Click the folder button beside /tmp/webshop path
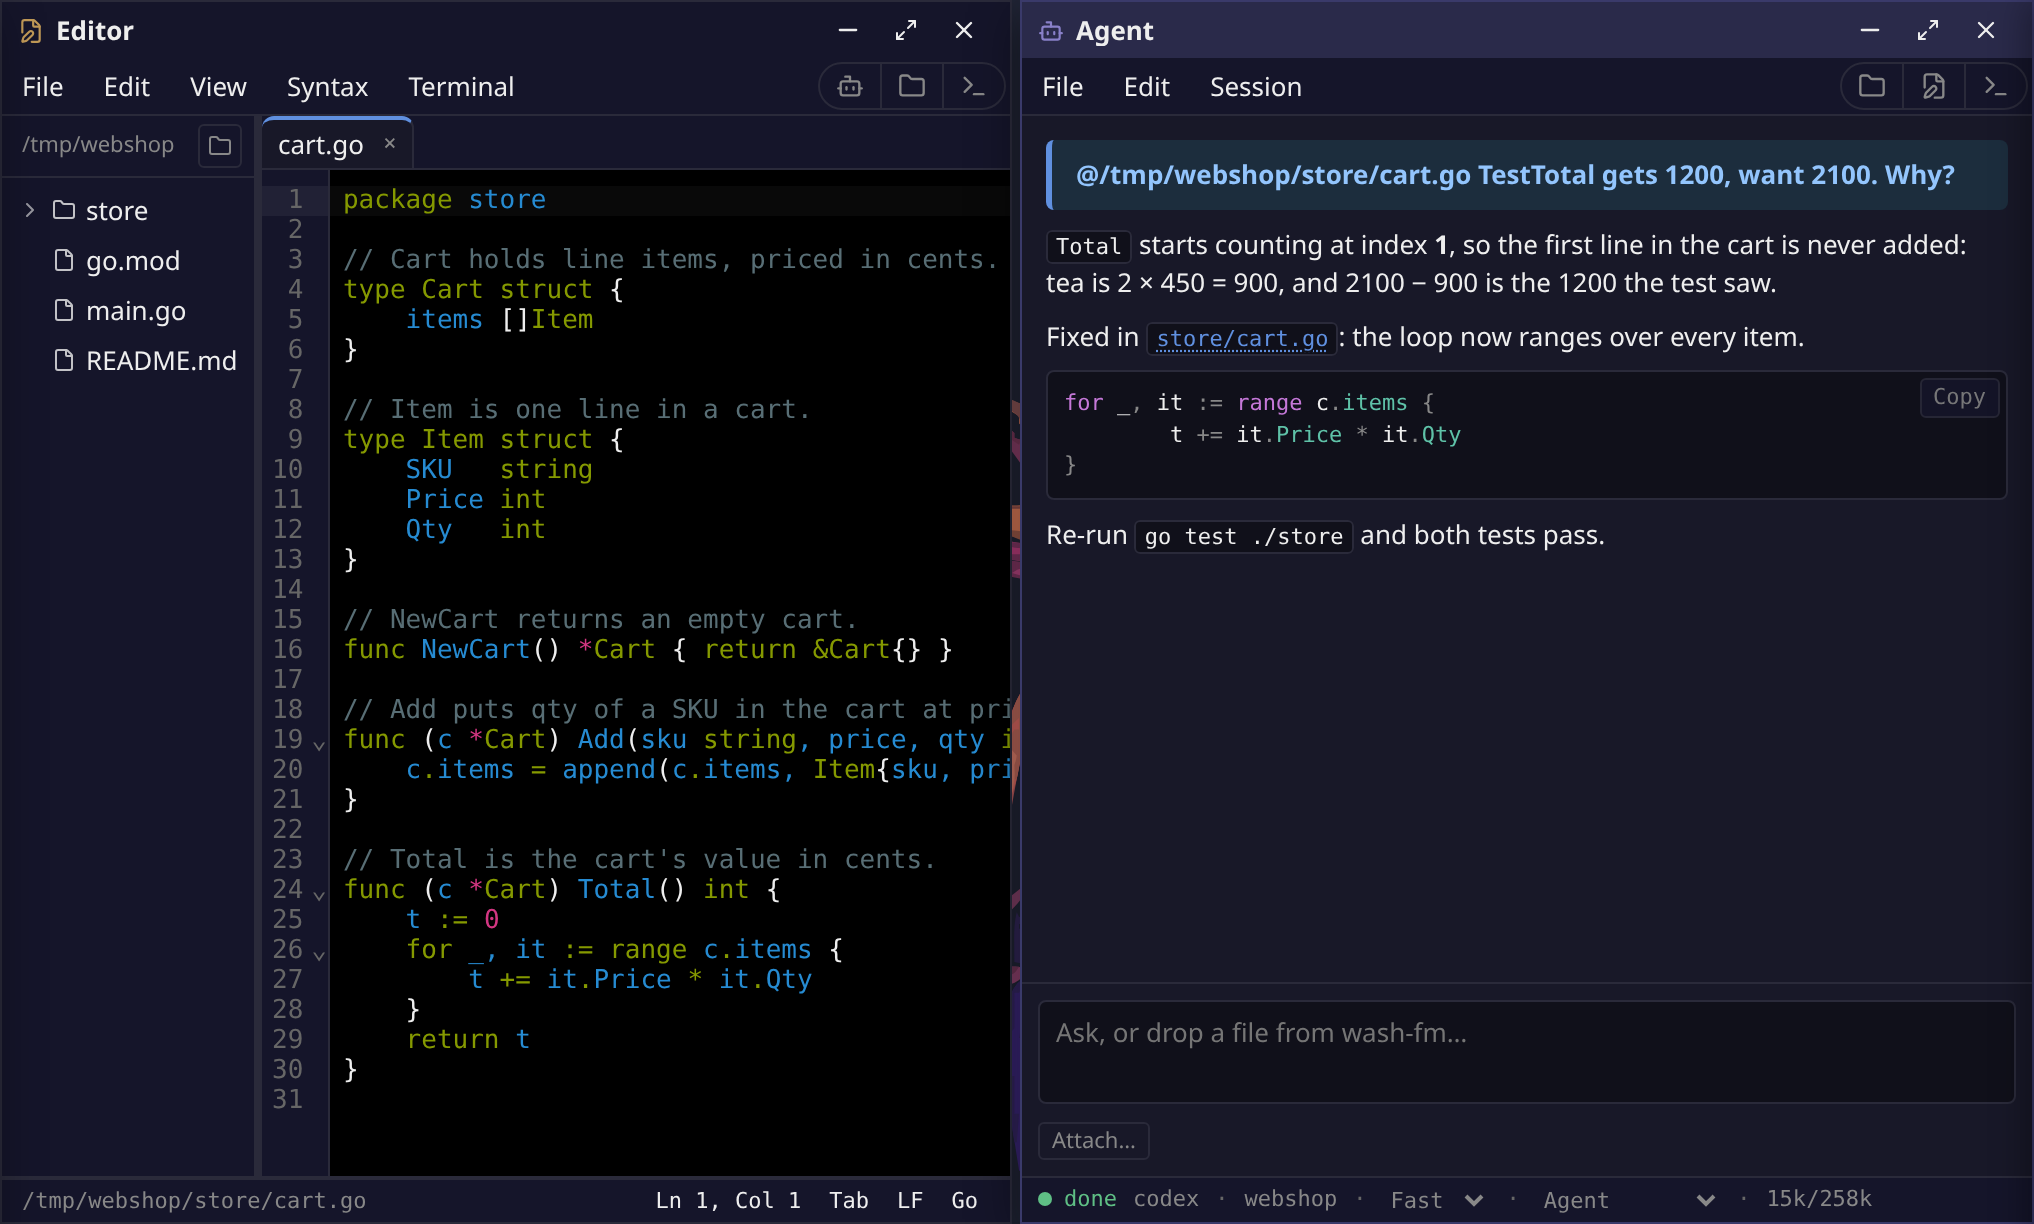The image size is (2034, 1224). (220, 146)
